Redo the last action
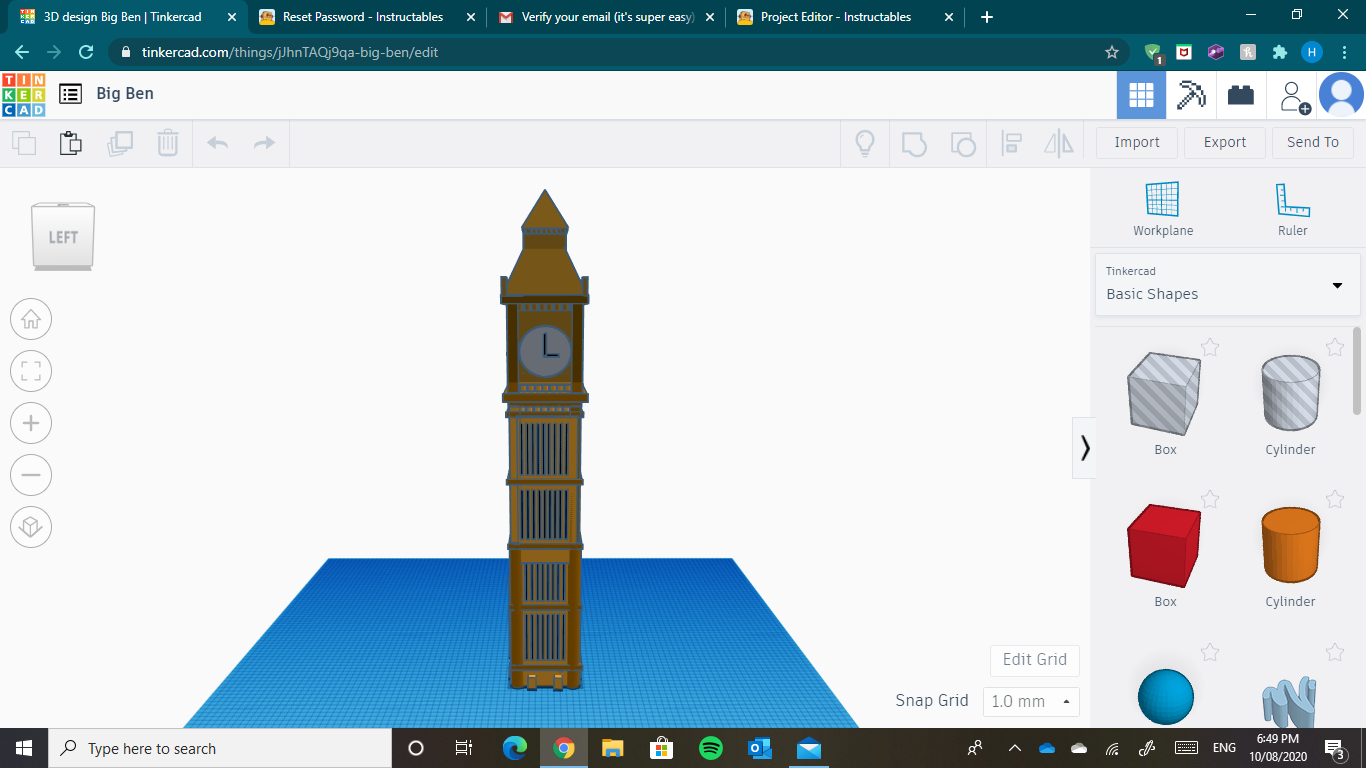Viewport: 1366px width, 768px height. coord(264,143)
